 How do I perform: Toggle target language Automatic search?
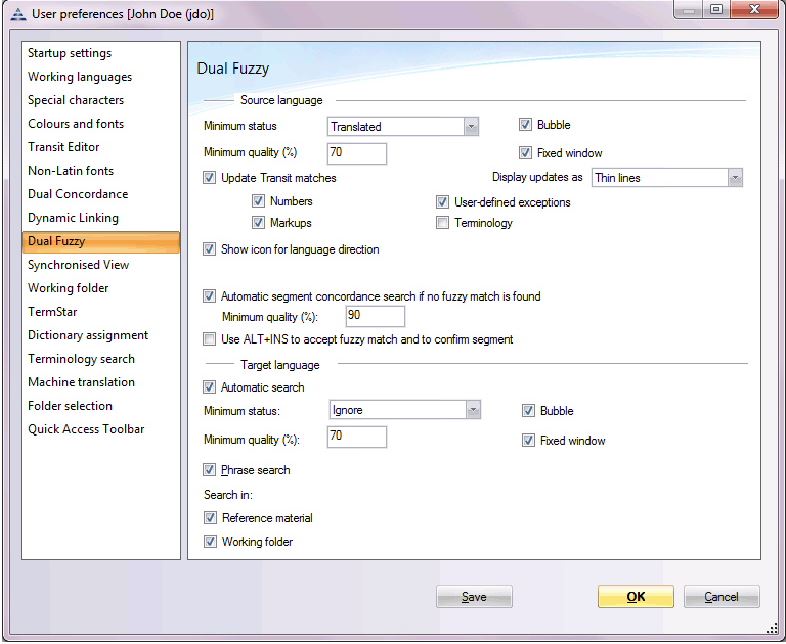tap(210, 387)
